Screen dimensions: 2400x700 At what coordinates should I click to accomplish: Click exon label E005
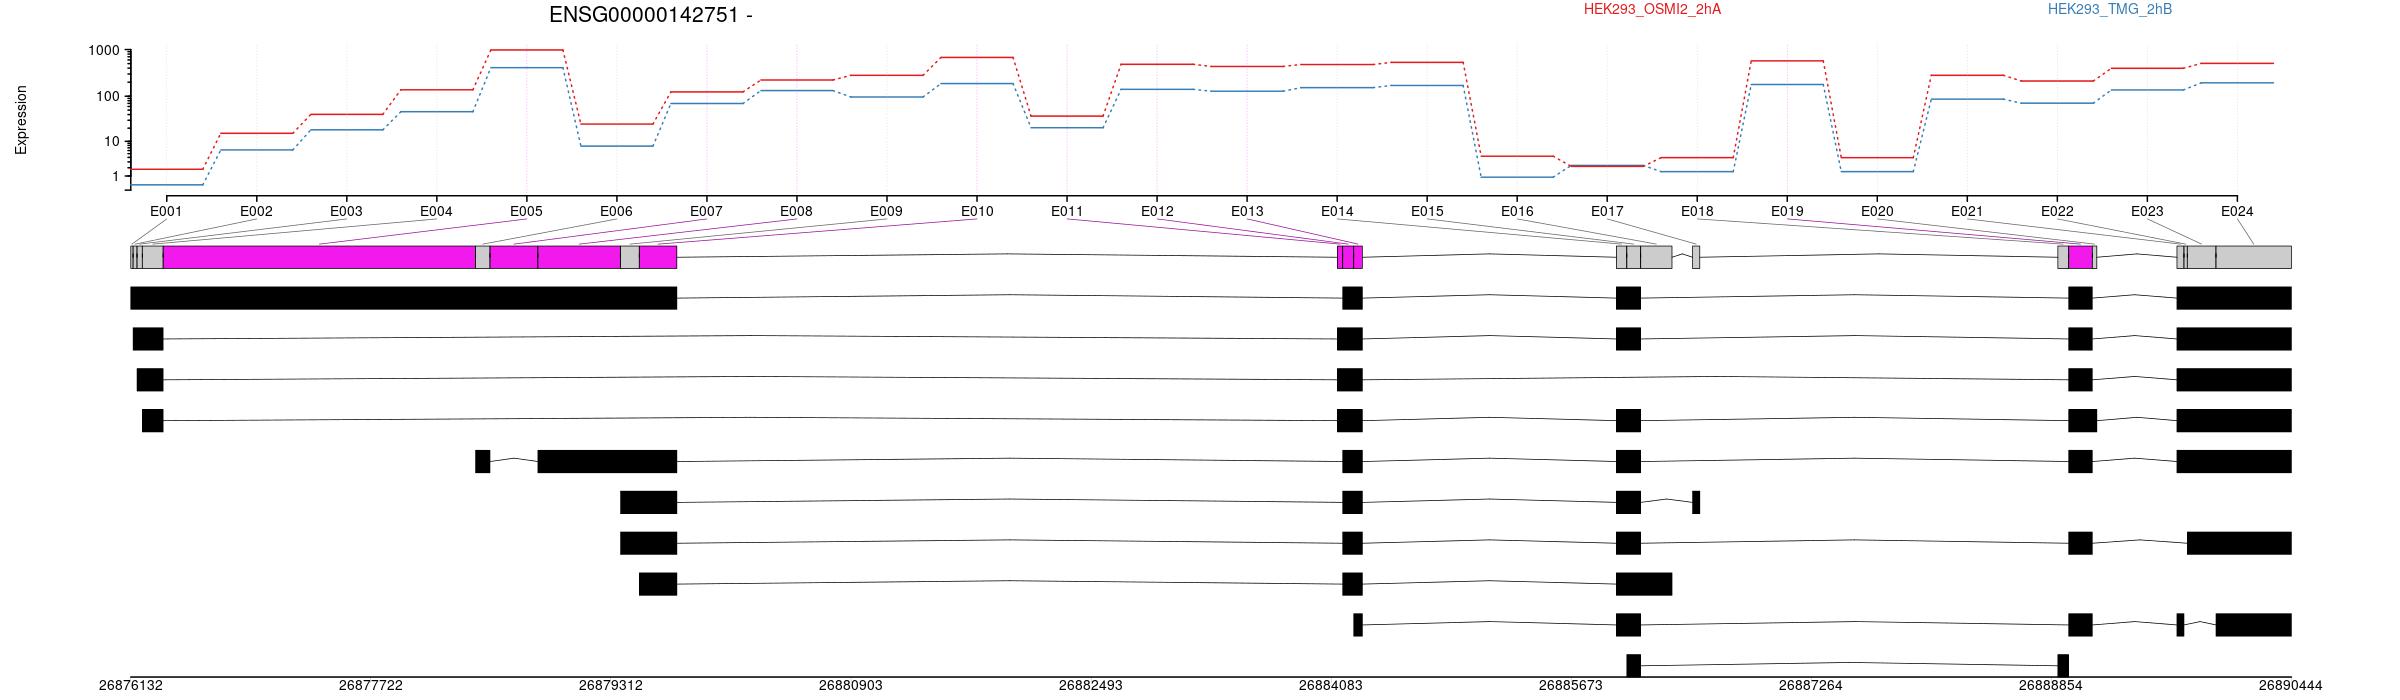pos(526,211)
